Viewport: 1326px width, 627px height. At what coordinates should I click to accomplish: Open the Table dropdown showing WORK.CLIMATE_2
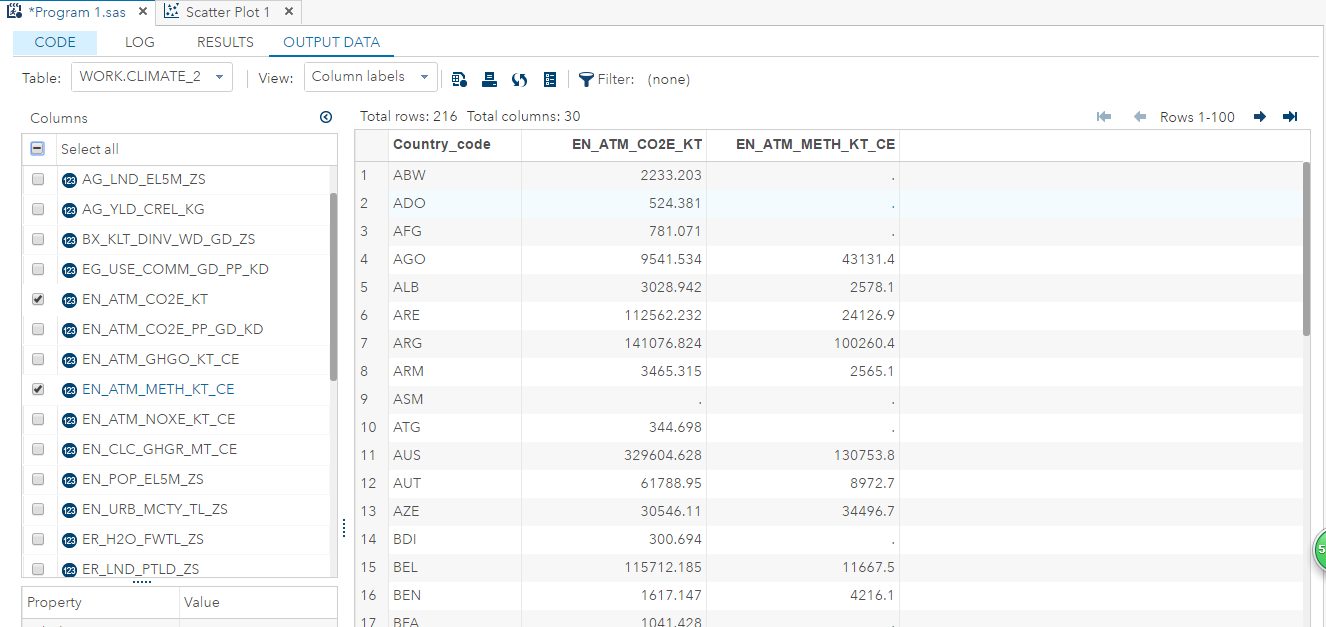tap(152, 77)
